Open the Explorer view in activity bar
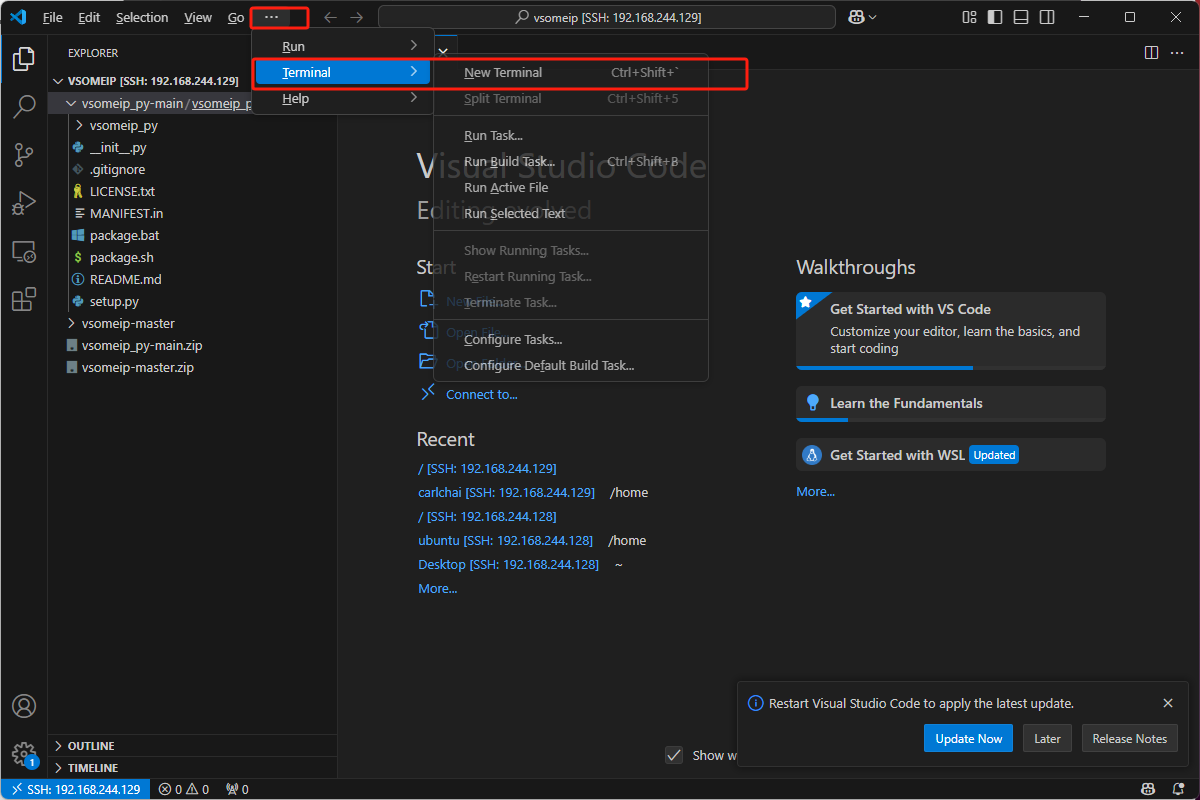The width and height of the screenshot is (1200, 800). [24, 59]
